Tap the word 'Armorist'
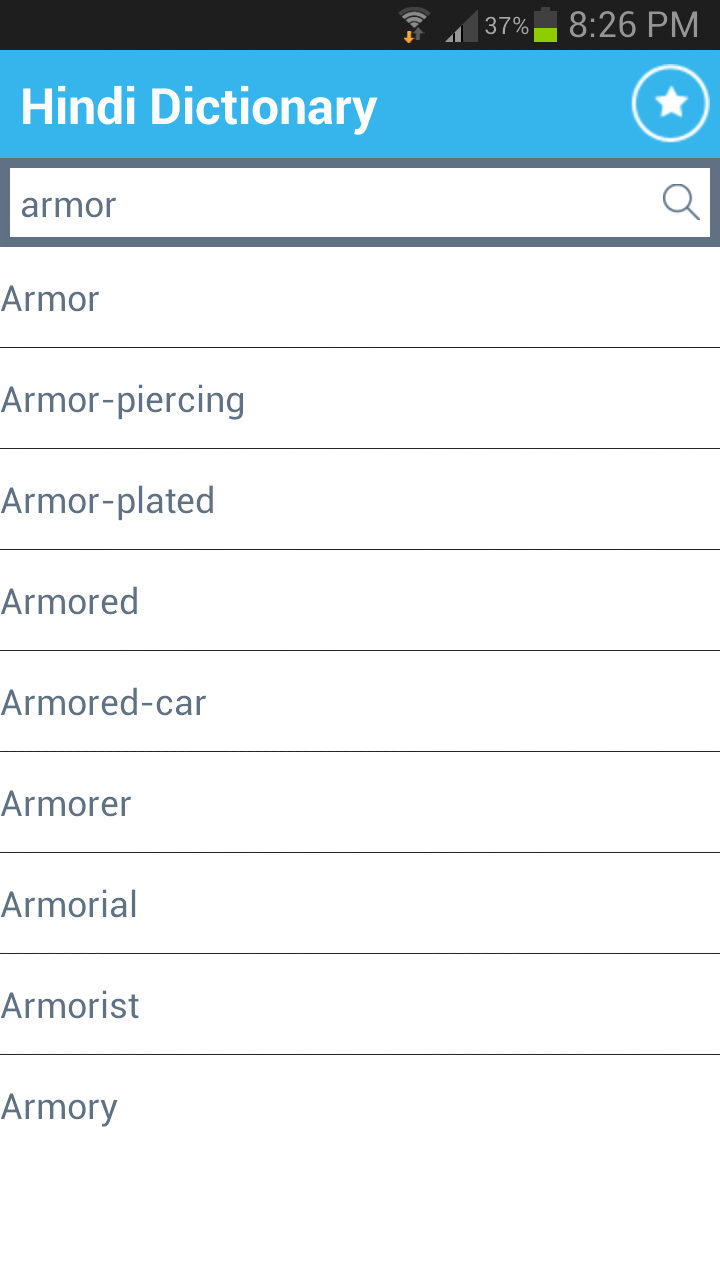Screen dimensions: 720x1280 coord(360,1005)
